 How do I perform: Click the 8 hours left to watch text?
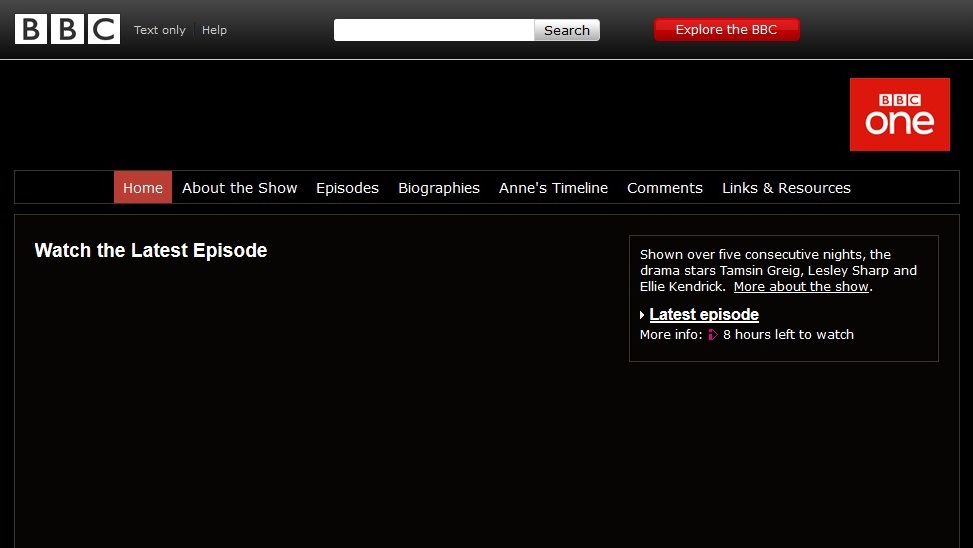788,335
